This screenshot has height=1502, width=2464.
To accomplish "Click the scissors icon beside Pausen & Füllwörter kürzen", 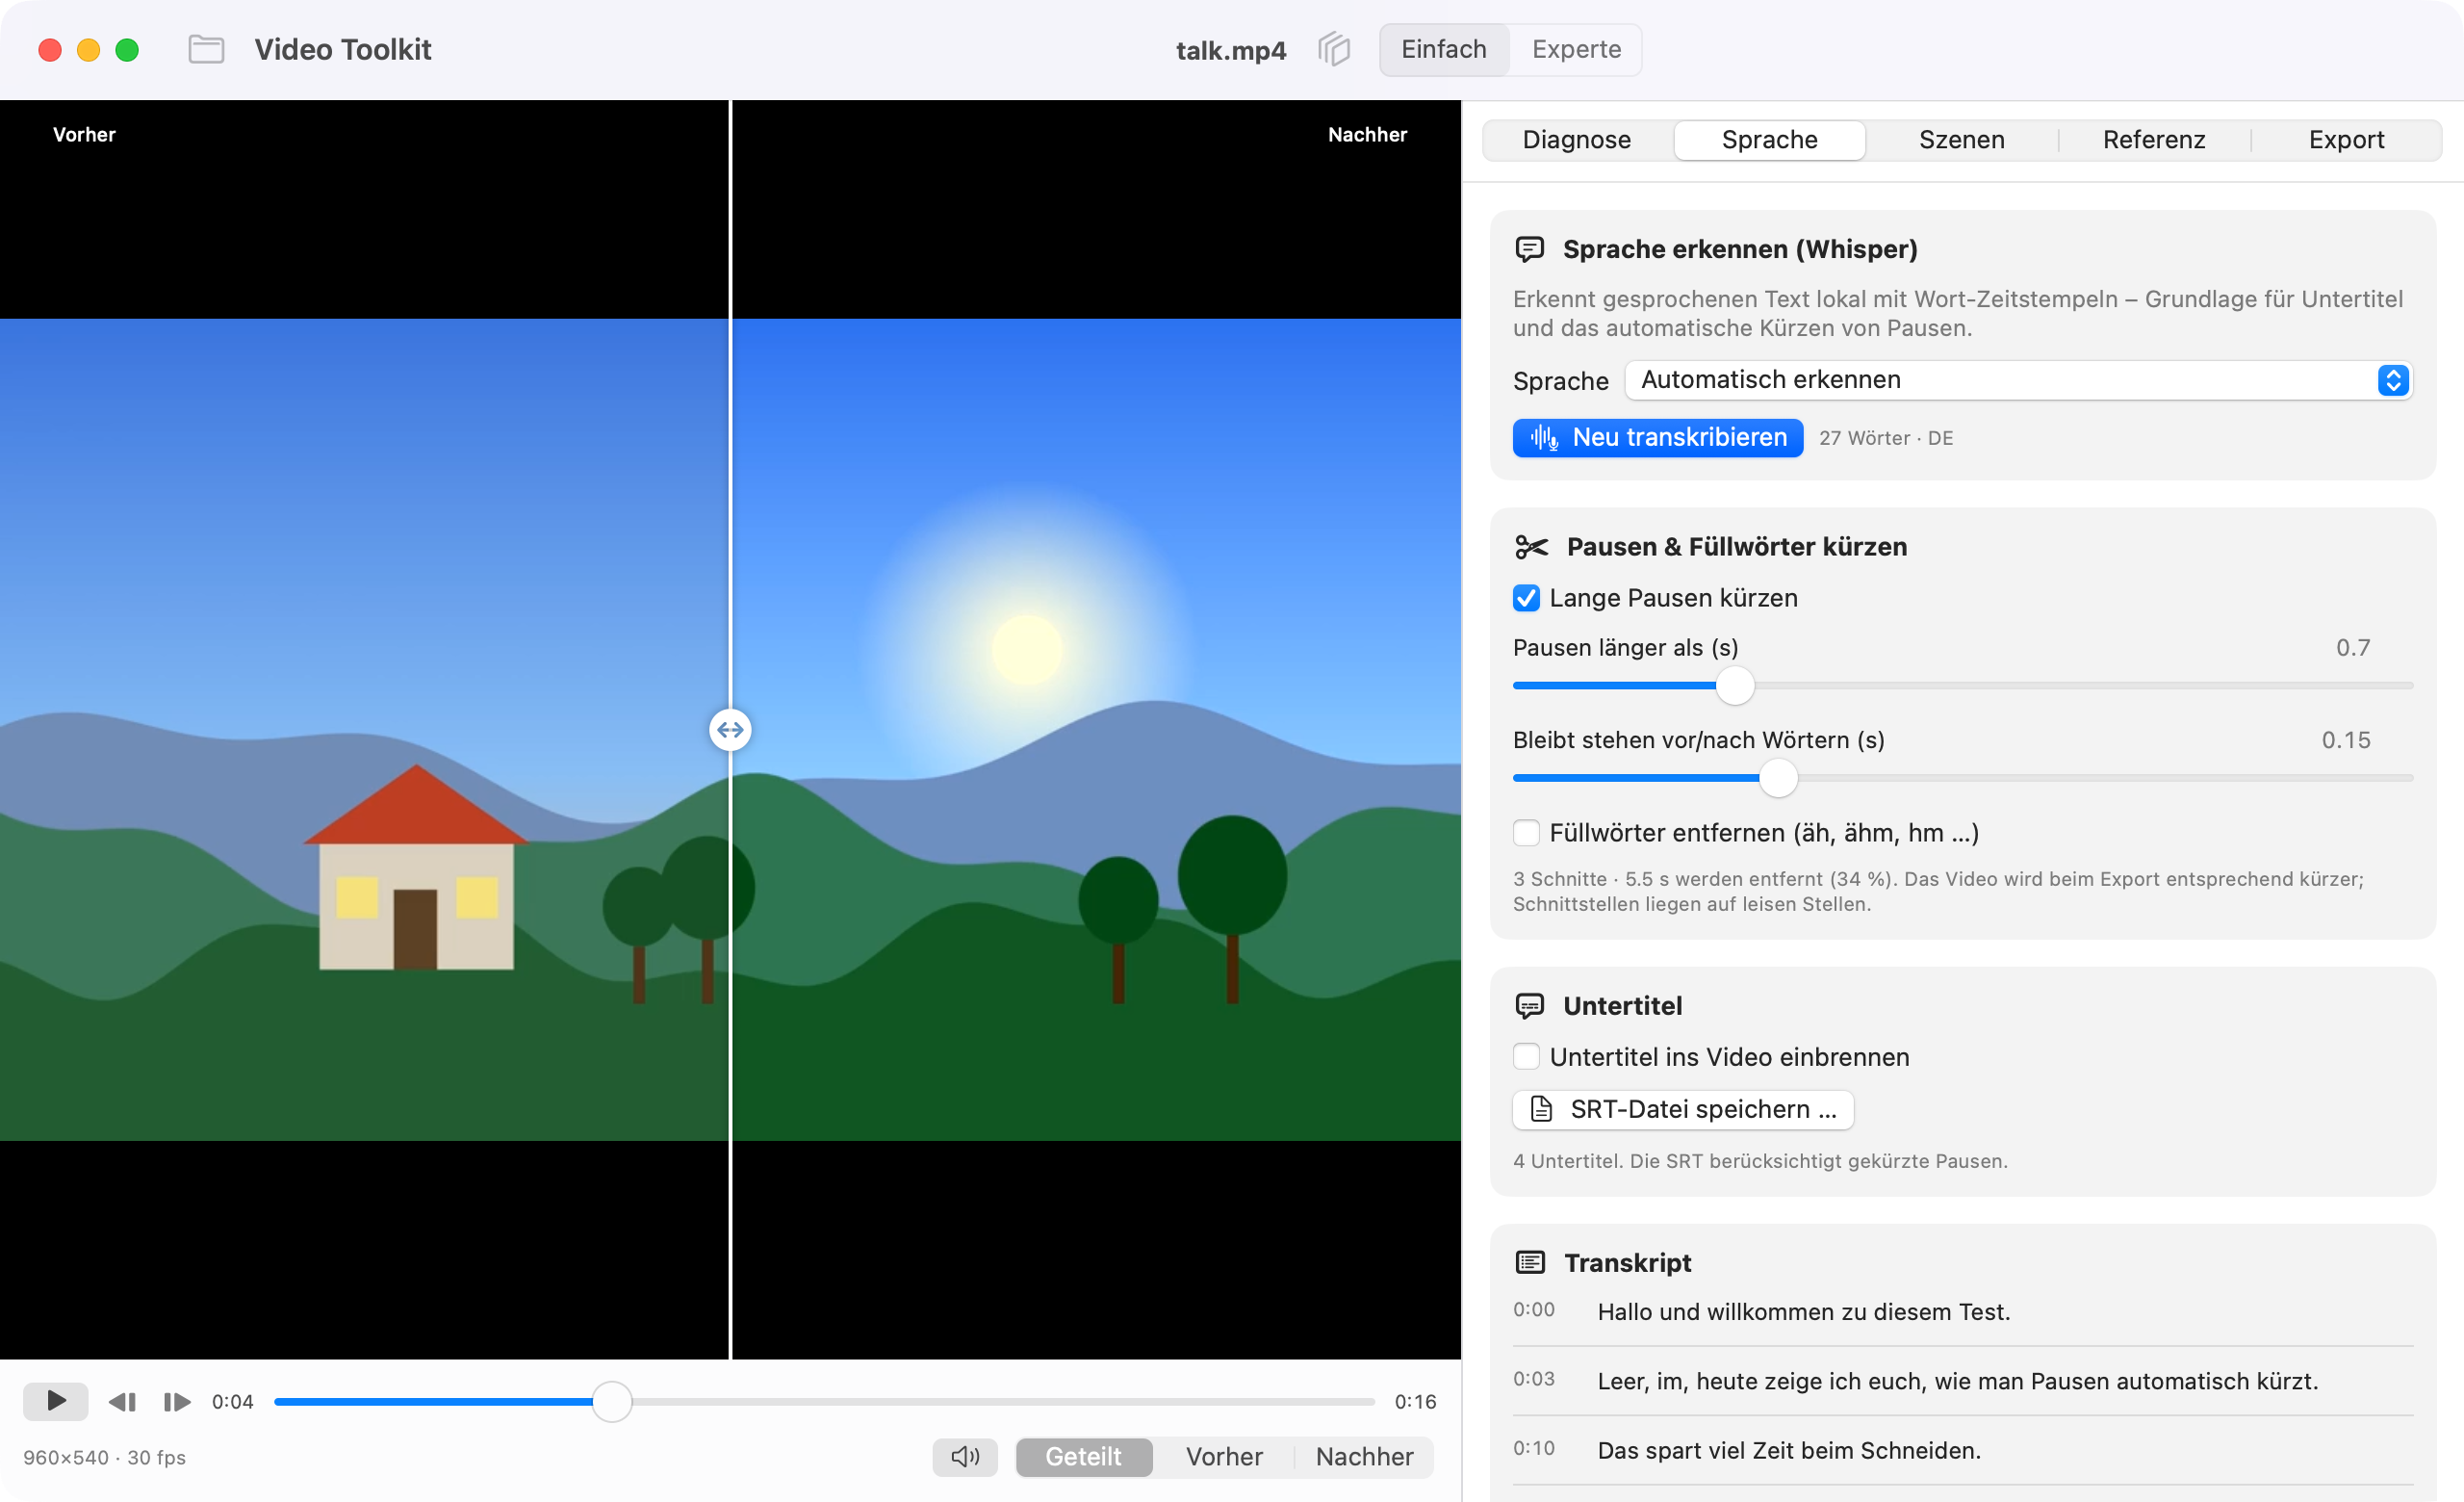I will coord(1531,547).
